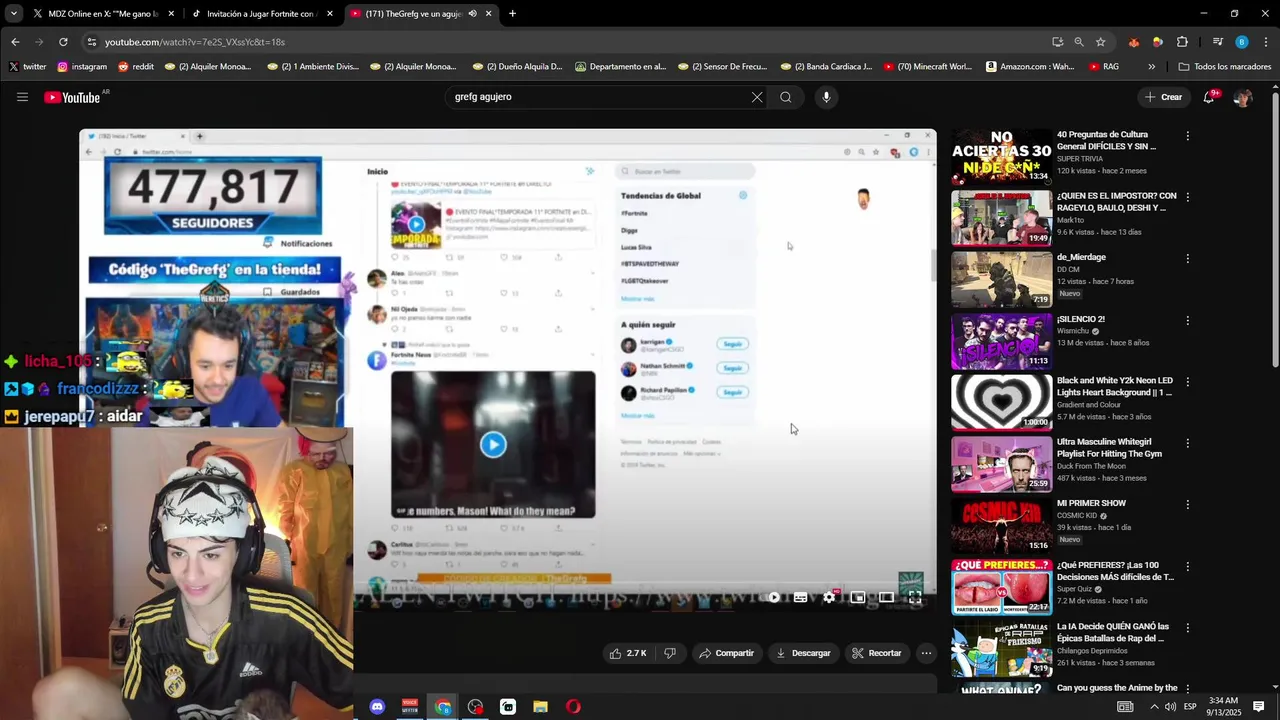1280x720 pixels.
Task: Run the search with the magnifier button
Action: pos(786,97)
